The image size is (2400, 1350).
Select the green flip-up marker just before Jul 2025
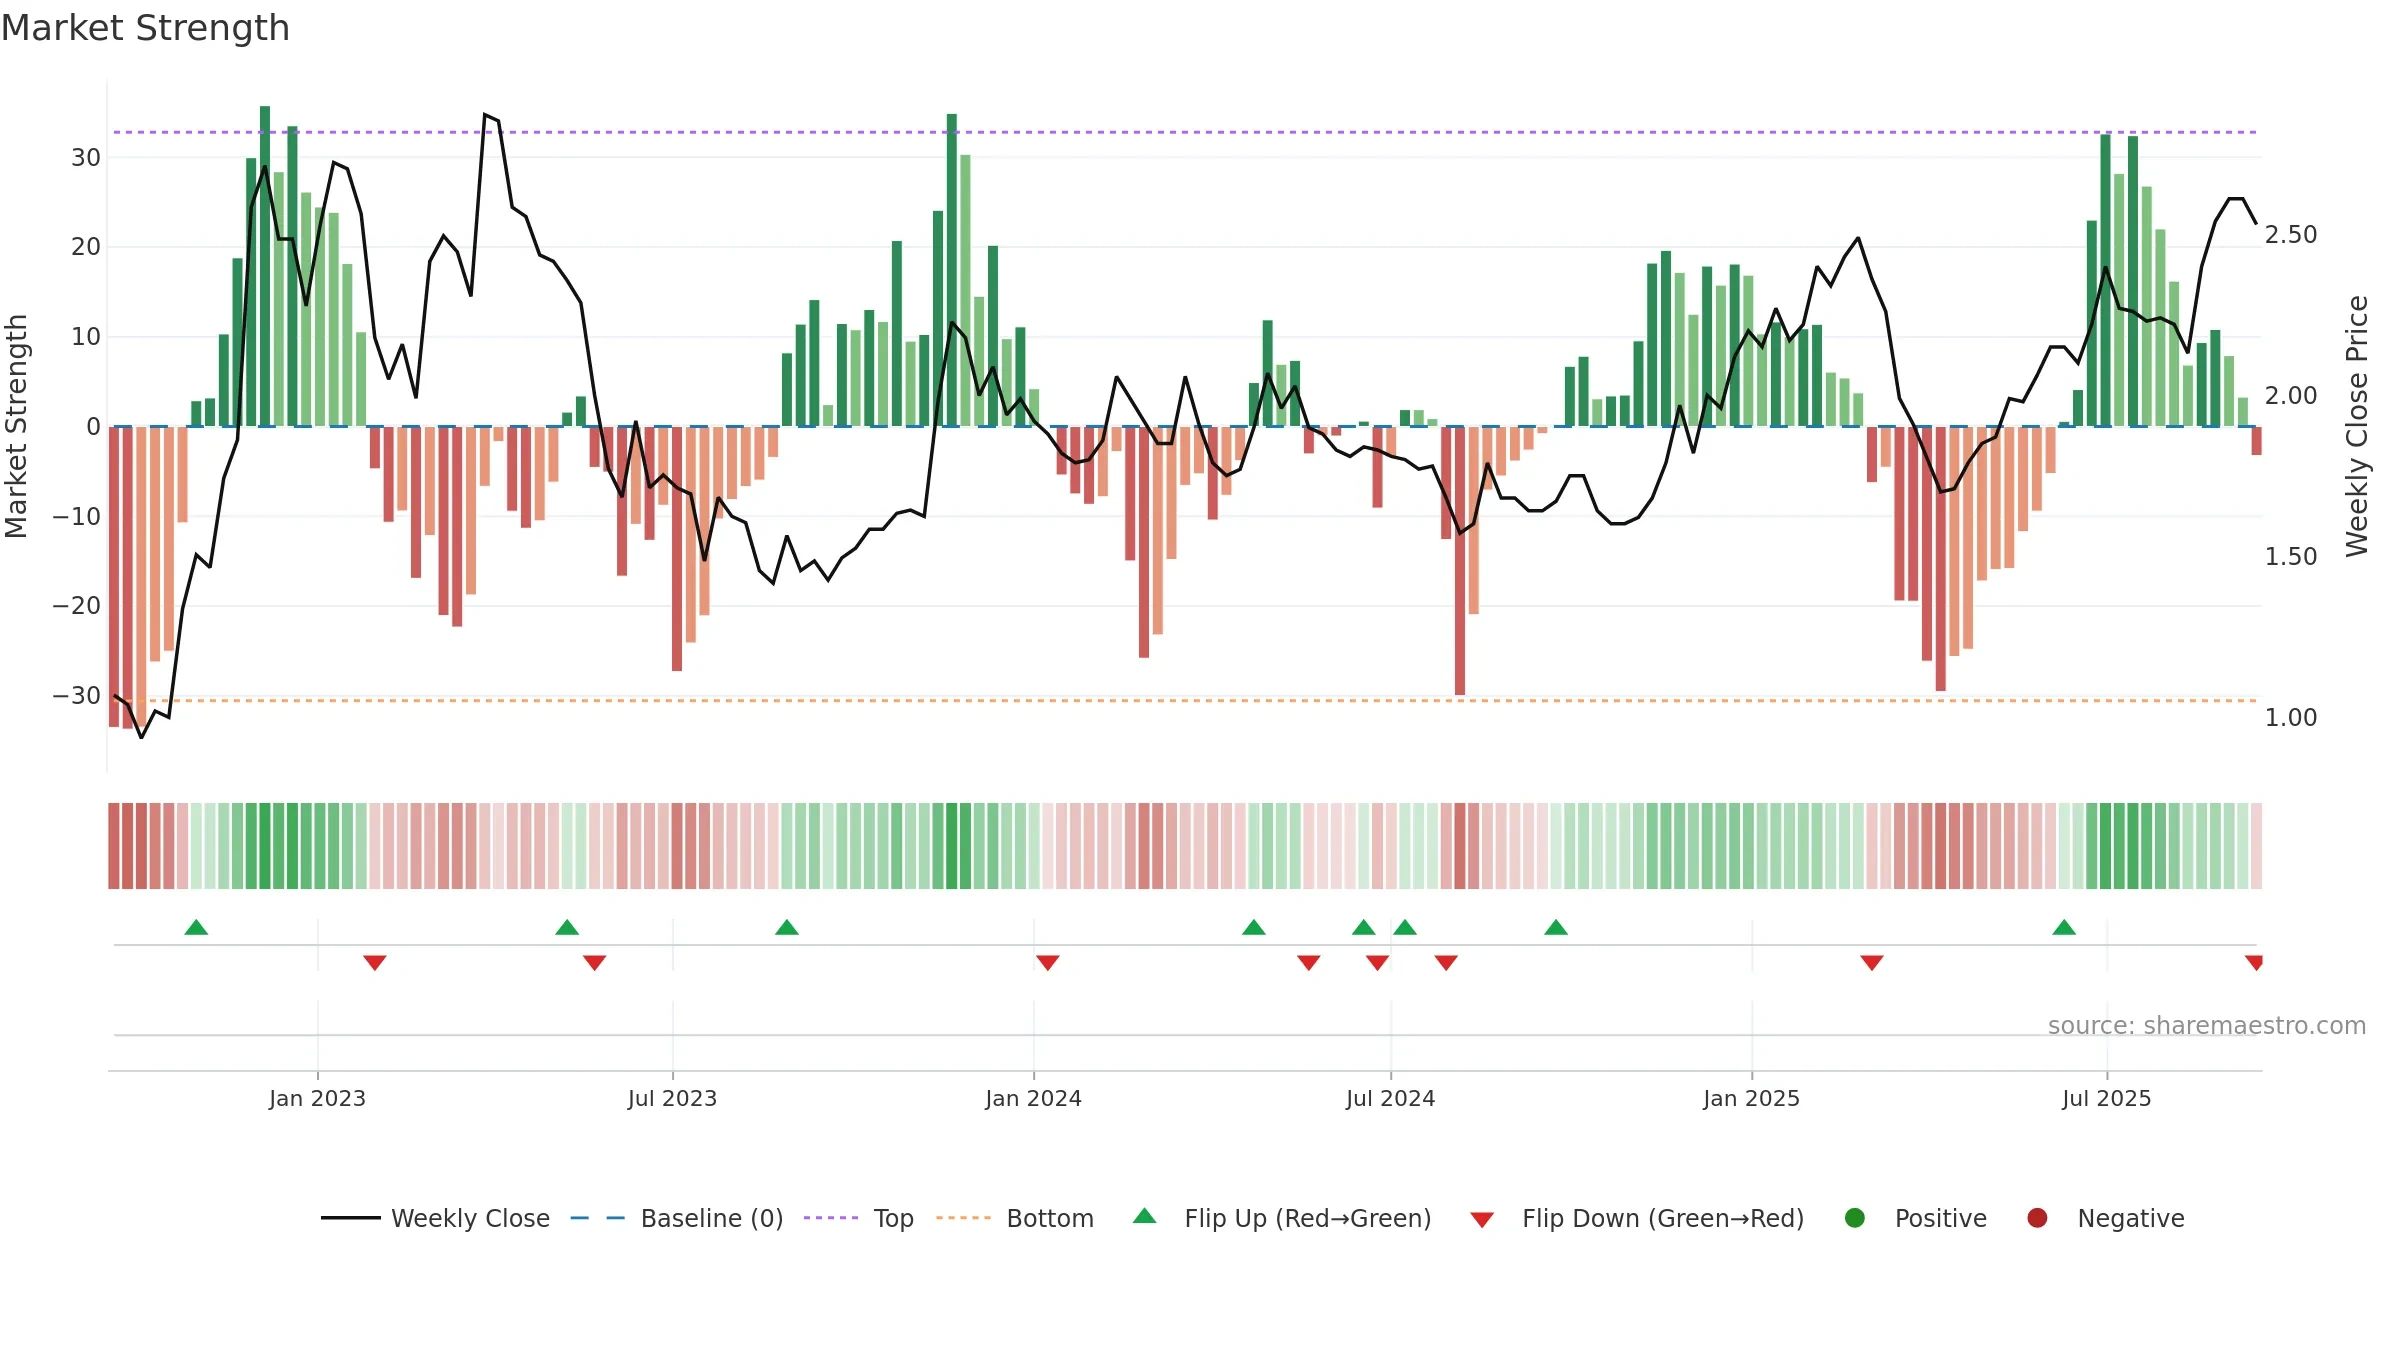click(2064, 927)
